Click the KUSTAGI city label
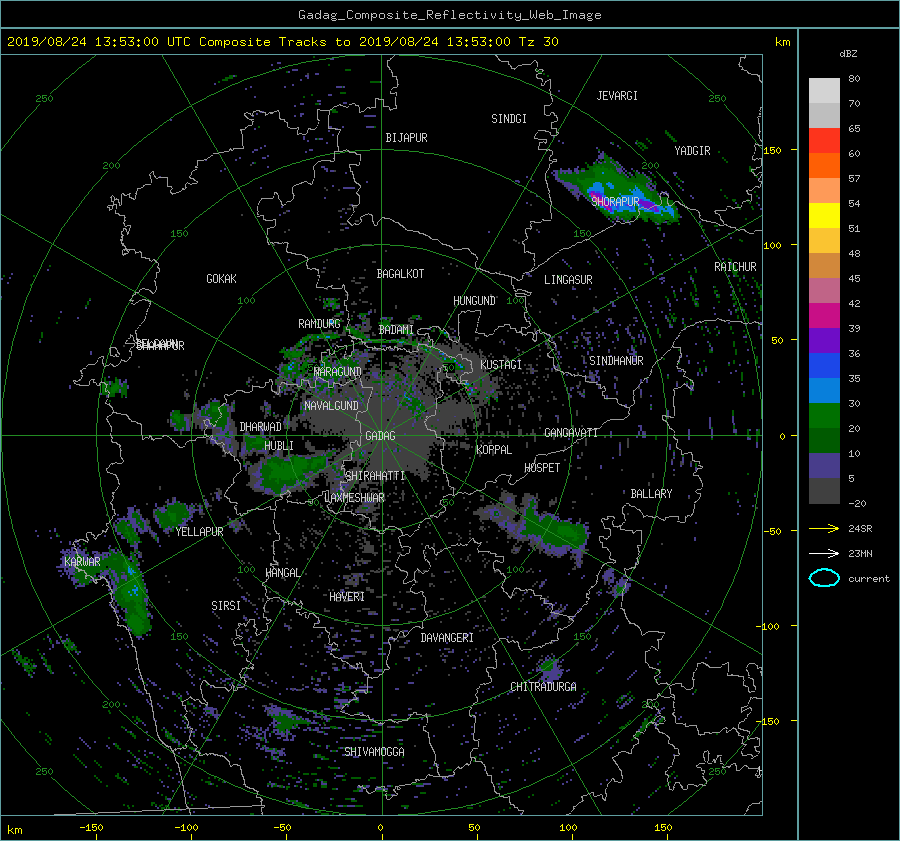Screen dimensions: 900x841 click(x=501, y=365)
